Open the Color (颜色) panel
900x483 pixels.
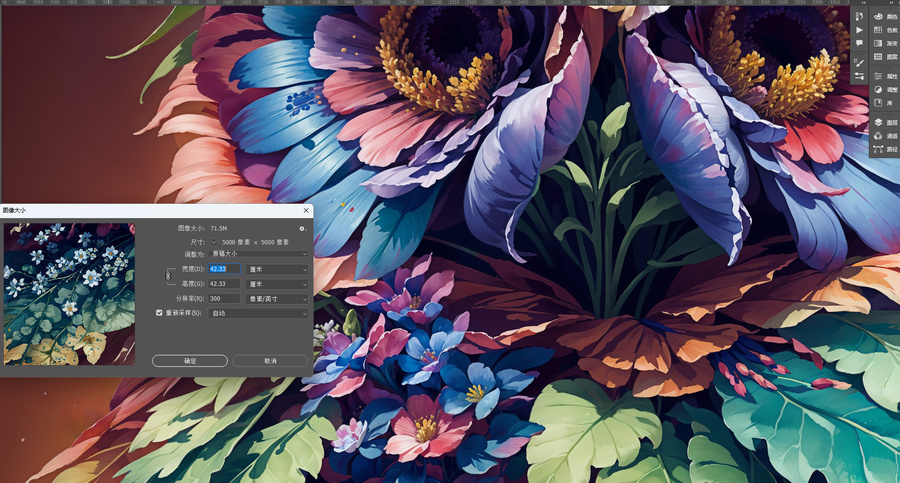click(x=885, y=17)
